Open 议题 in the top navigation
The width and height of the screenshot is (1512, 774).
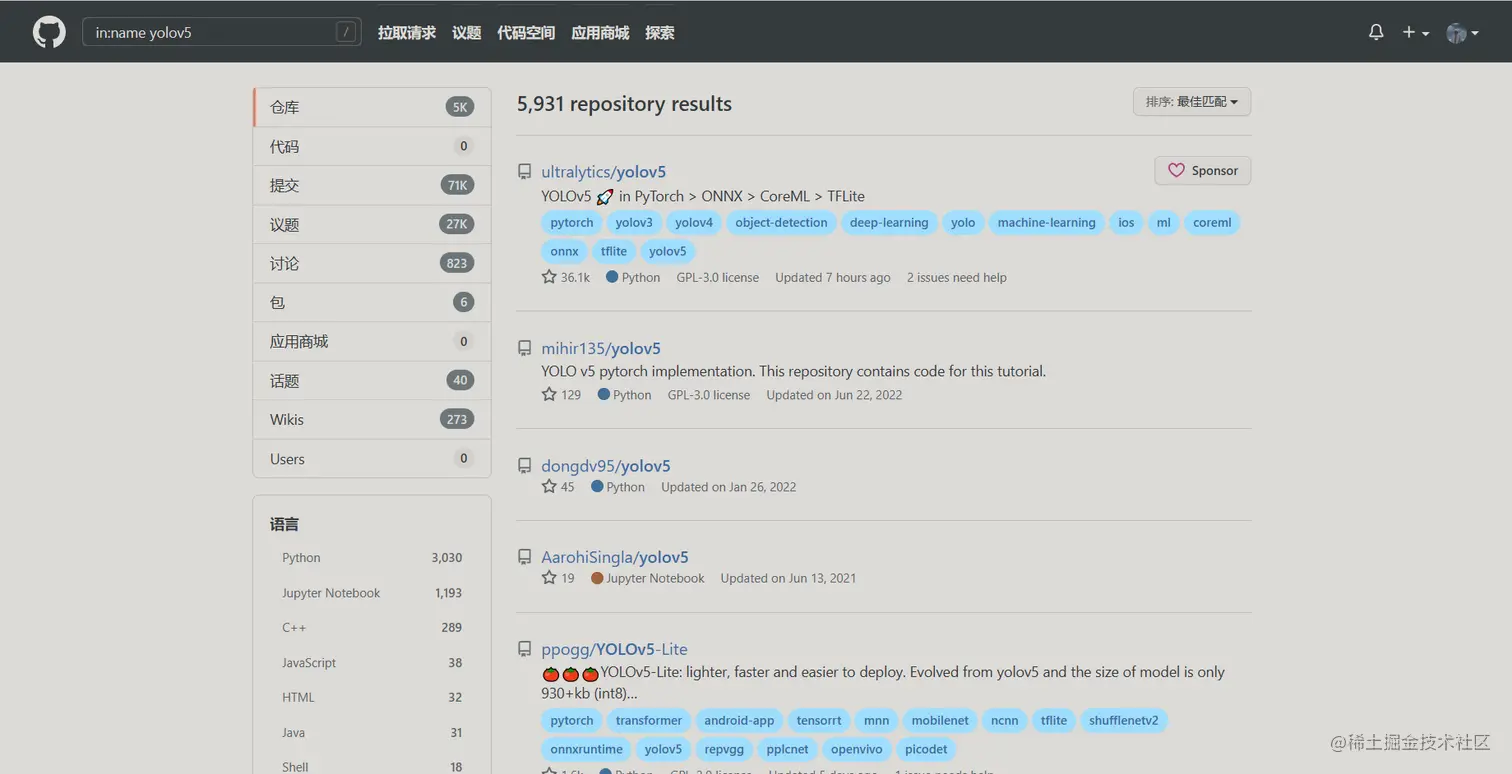pos(467,32)
